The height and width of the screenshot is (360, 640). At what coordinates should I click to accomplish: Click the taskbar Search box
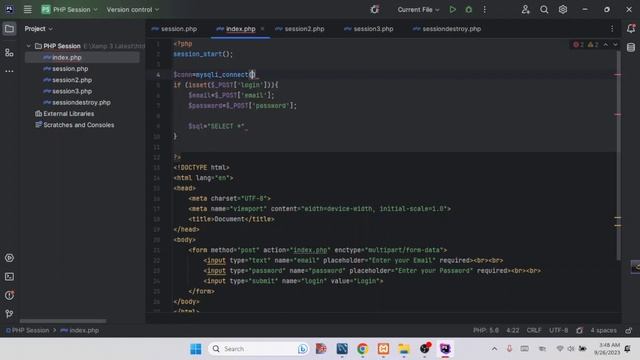tap(258, 349)
